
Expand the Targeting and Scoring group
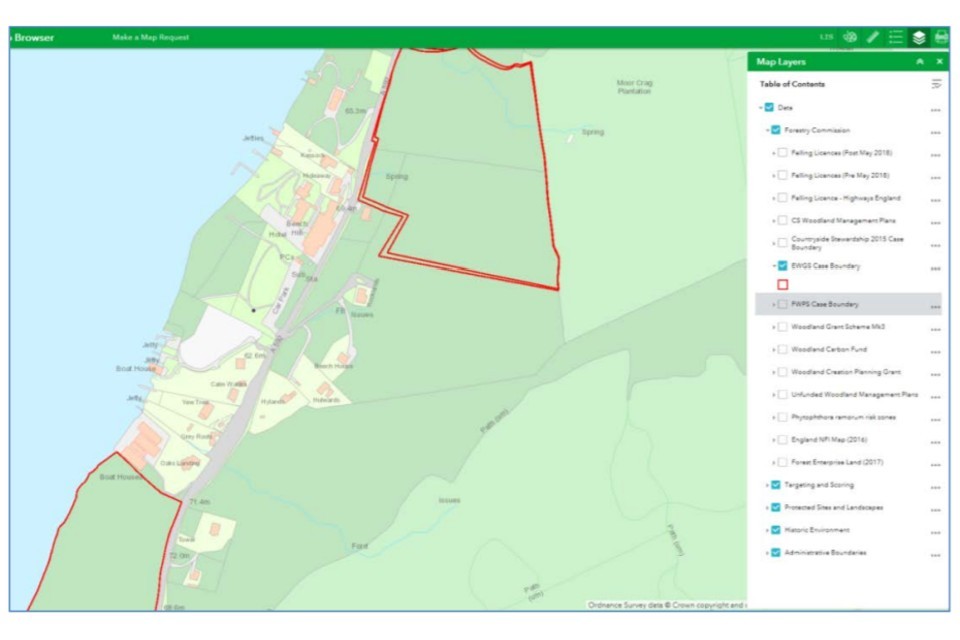click(766, 485)
